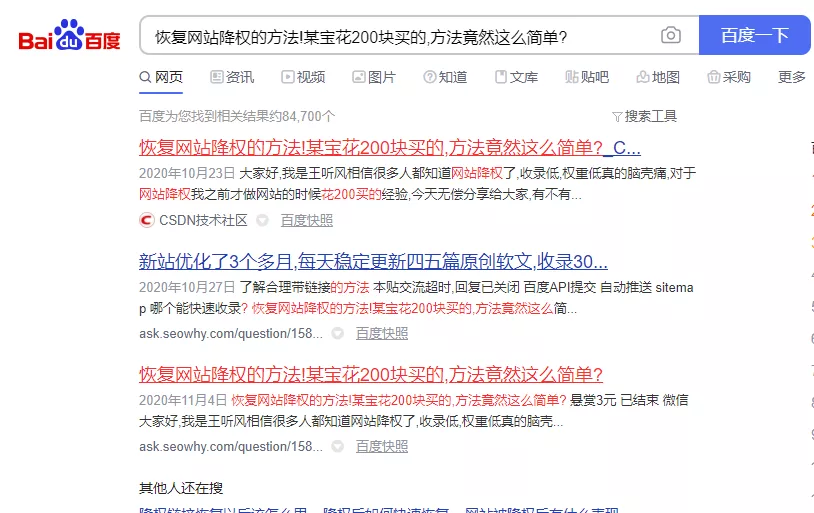Image resolution: width=814 pixels, height=513 pixels.
Task: Switch to the 视频 tab
Action: click(x=303, y=77)
